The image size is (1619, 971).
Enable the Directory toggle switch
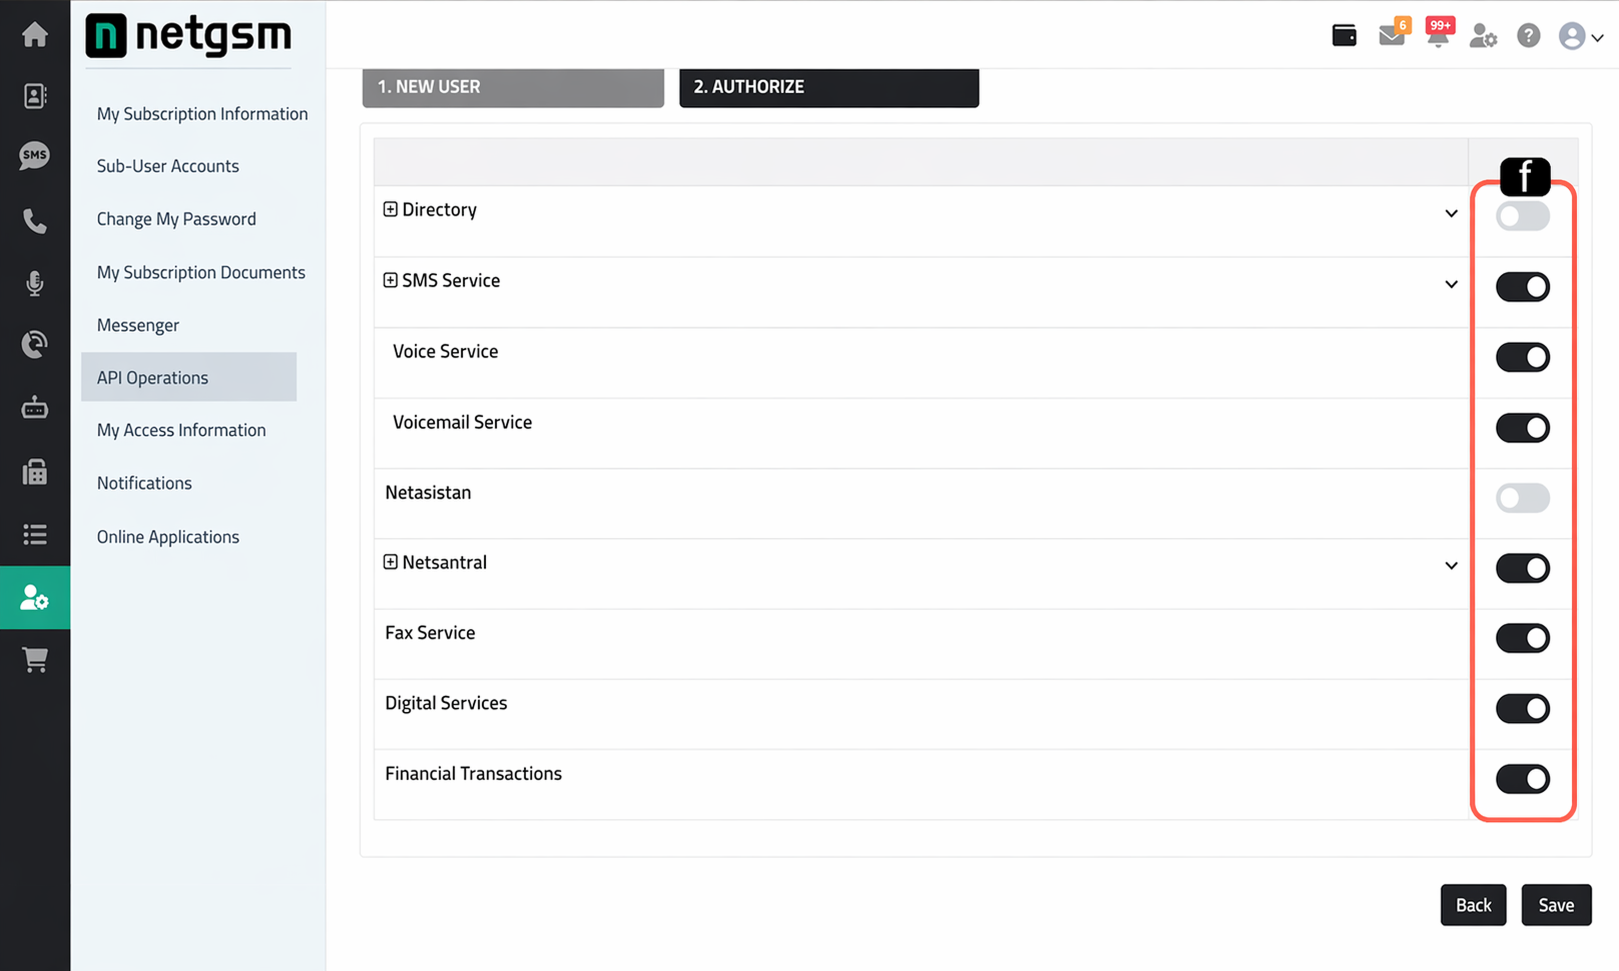1522,216
